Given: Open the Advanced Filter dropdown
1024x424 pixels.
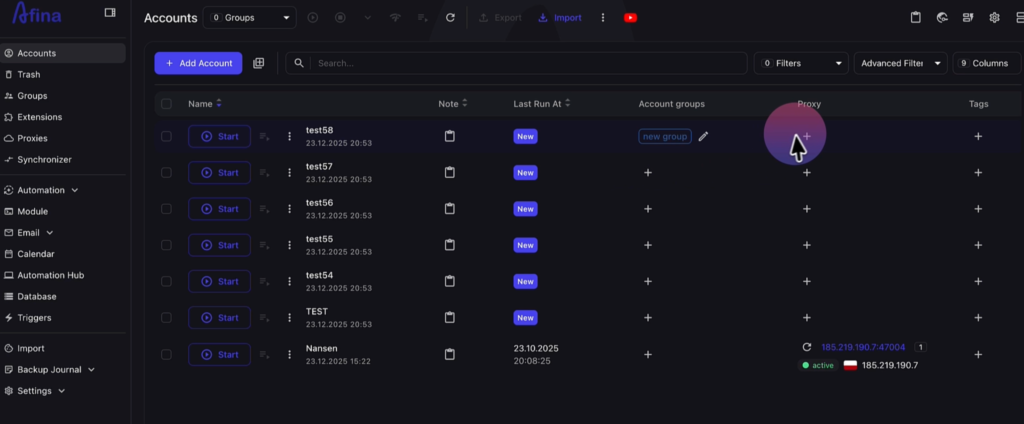Looking at the screenshot, I should (901, 63).
